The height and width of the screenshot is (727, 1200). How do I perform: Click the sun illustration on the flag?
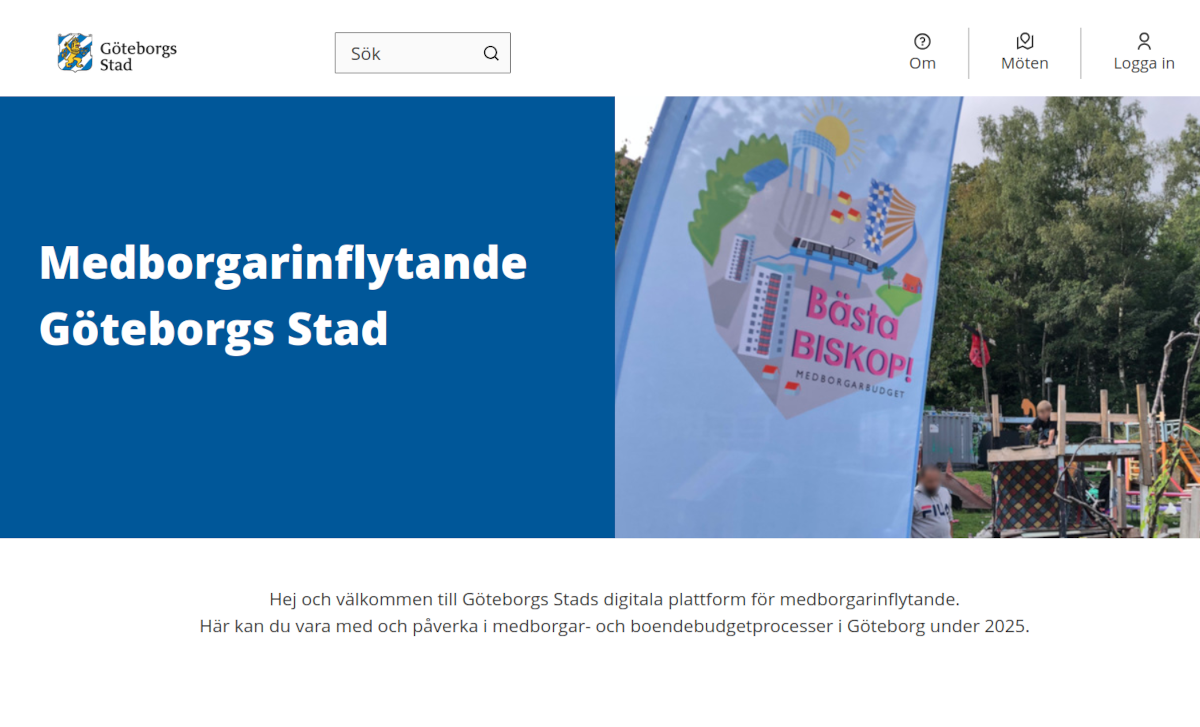click(832, 134)
